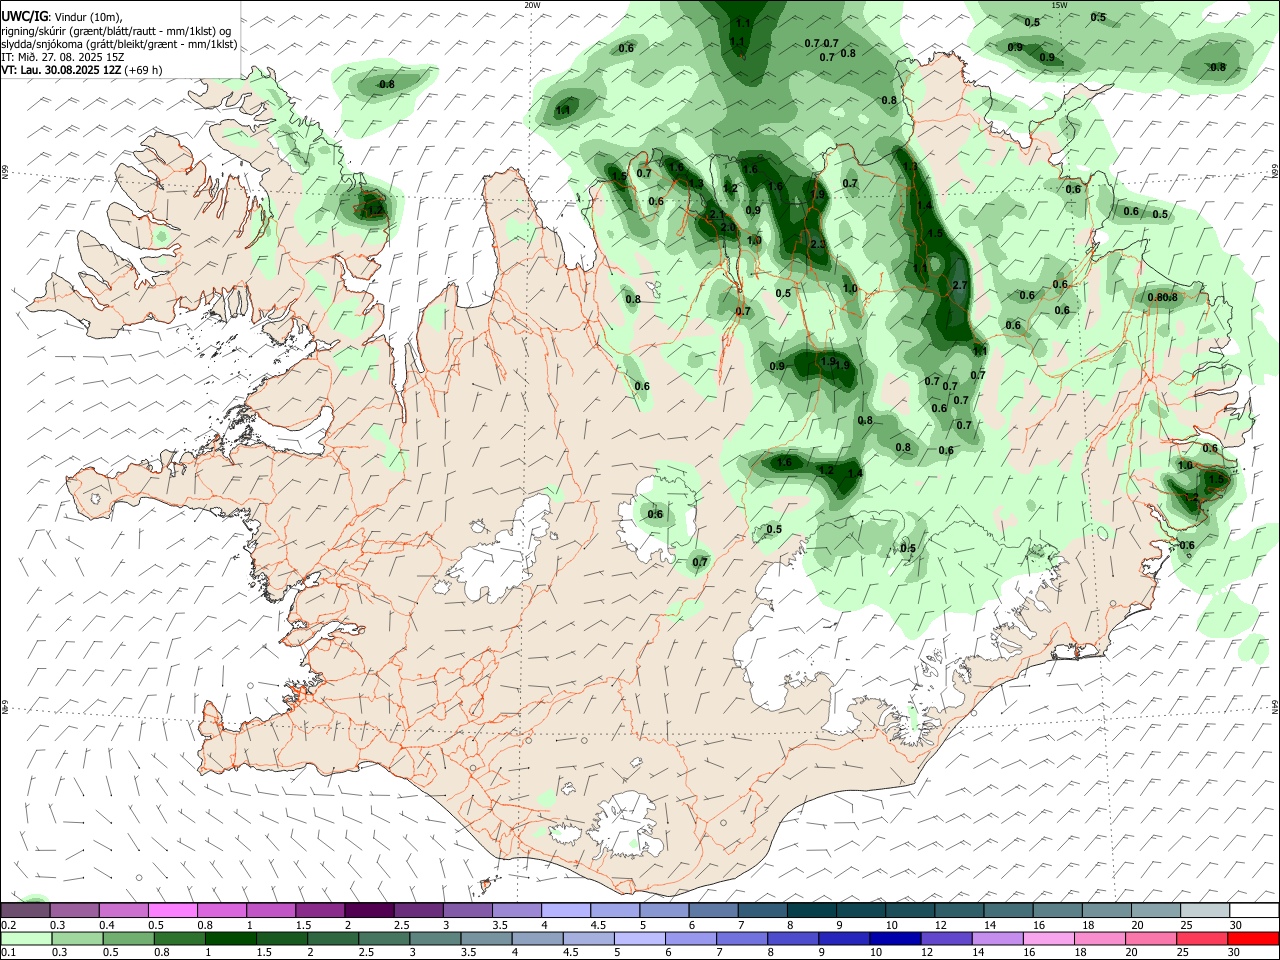1280x960 pixels.
Task: Select the lavender swatch between 4 and 4.5 in the upper legend
Action: [566, 910]
